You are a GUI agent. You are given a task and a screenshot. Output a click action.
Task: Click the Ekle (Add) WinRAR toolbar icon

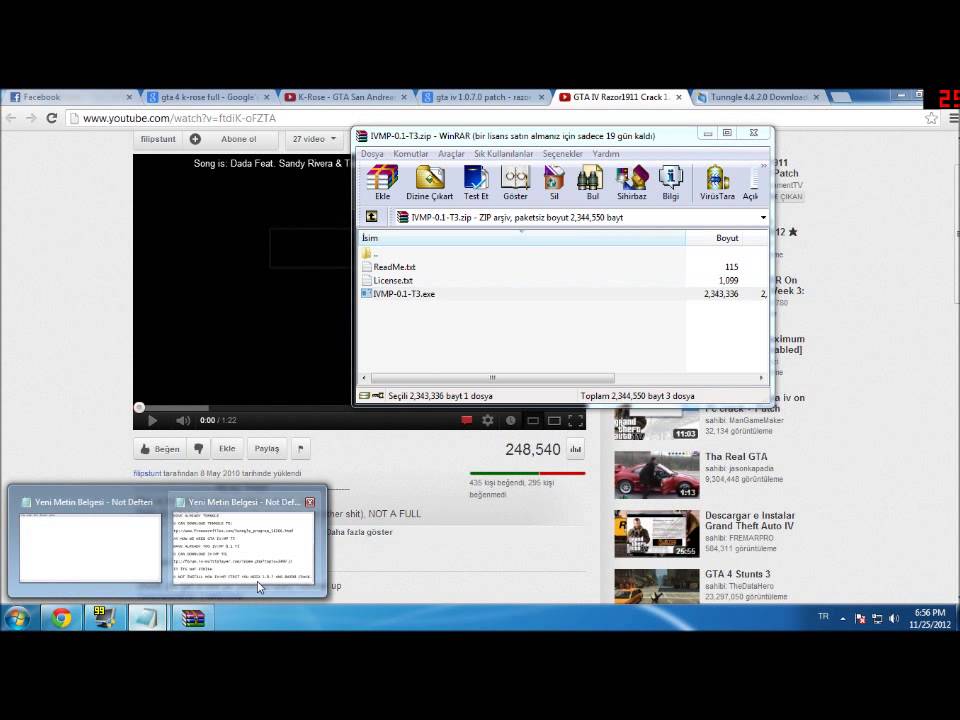[x=383, y=182]
